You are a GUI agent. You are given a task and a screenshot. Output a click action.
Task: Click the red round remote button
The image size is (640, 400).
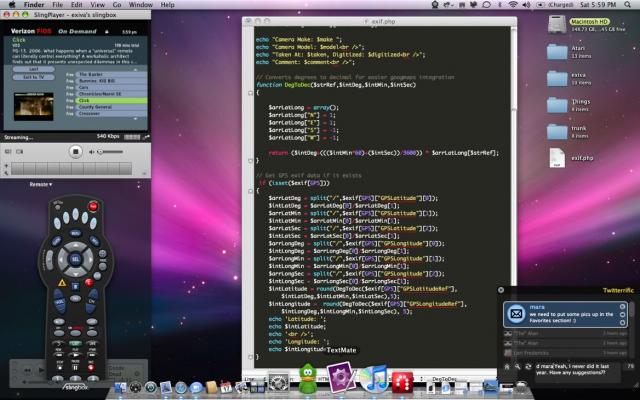pos(89,282)
